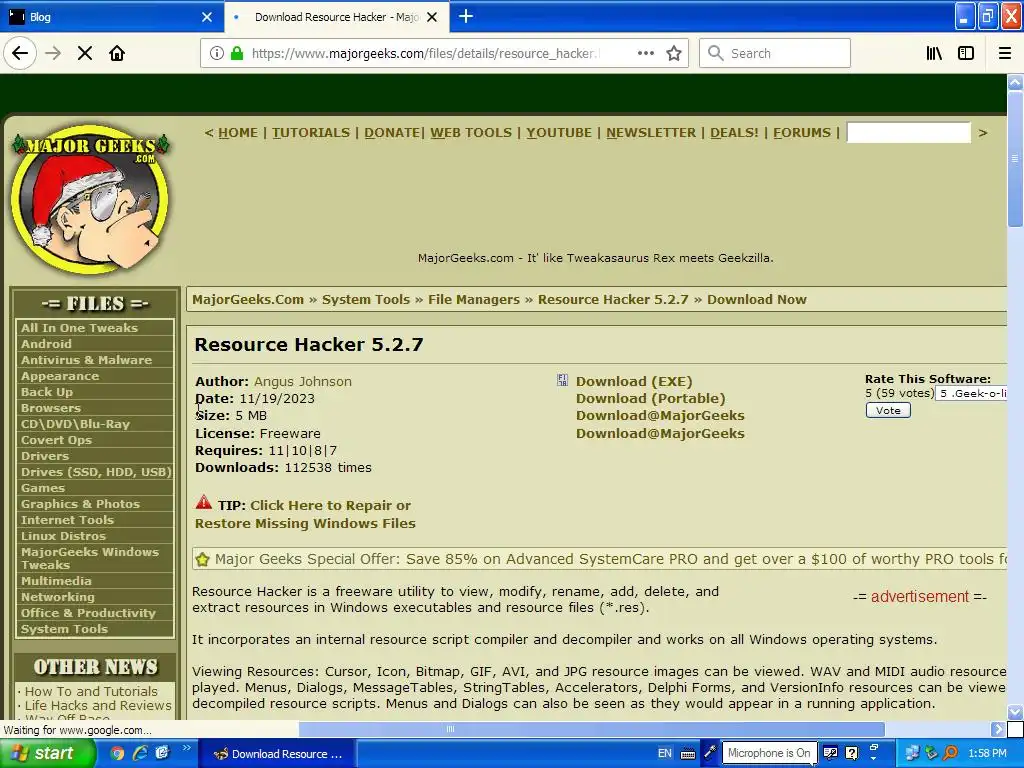Select the Download Resource Hacker tab

pos(336,17)
